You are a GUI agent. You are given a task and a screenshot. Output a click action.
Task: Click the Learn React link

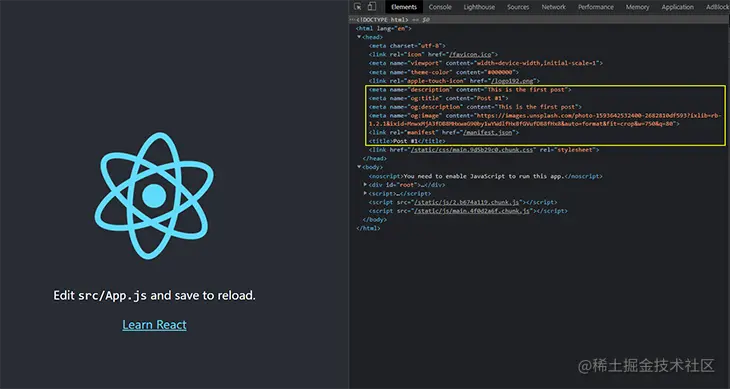click(x=154, y=325)
